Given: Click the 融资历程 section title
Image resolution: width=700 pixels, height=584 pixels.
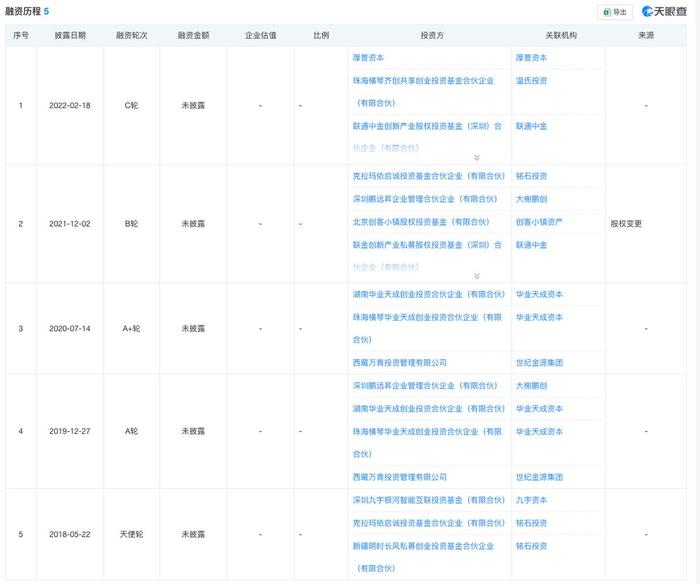Looking at the screenshot, I should 23,12.
